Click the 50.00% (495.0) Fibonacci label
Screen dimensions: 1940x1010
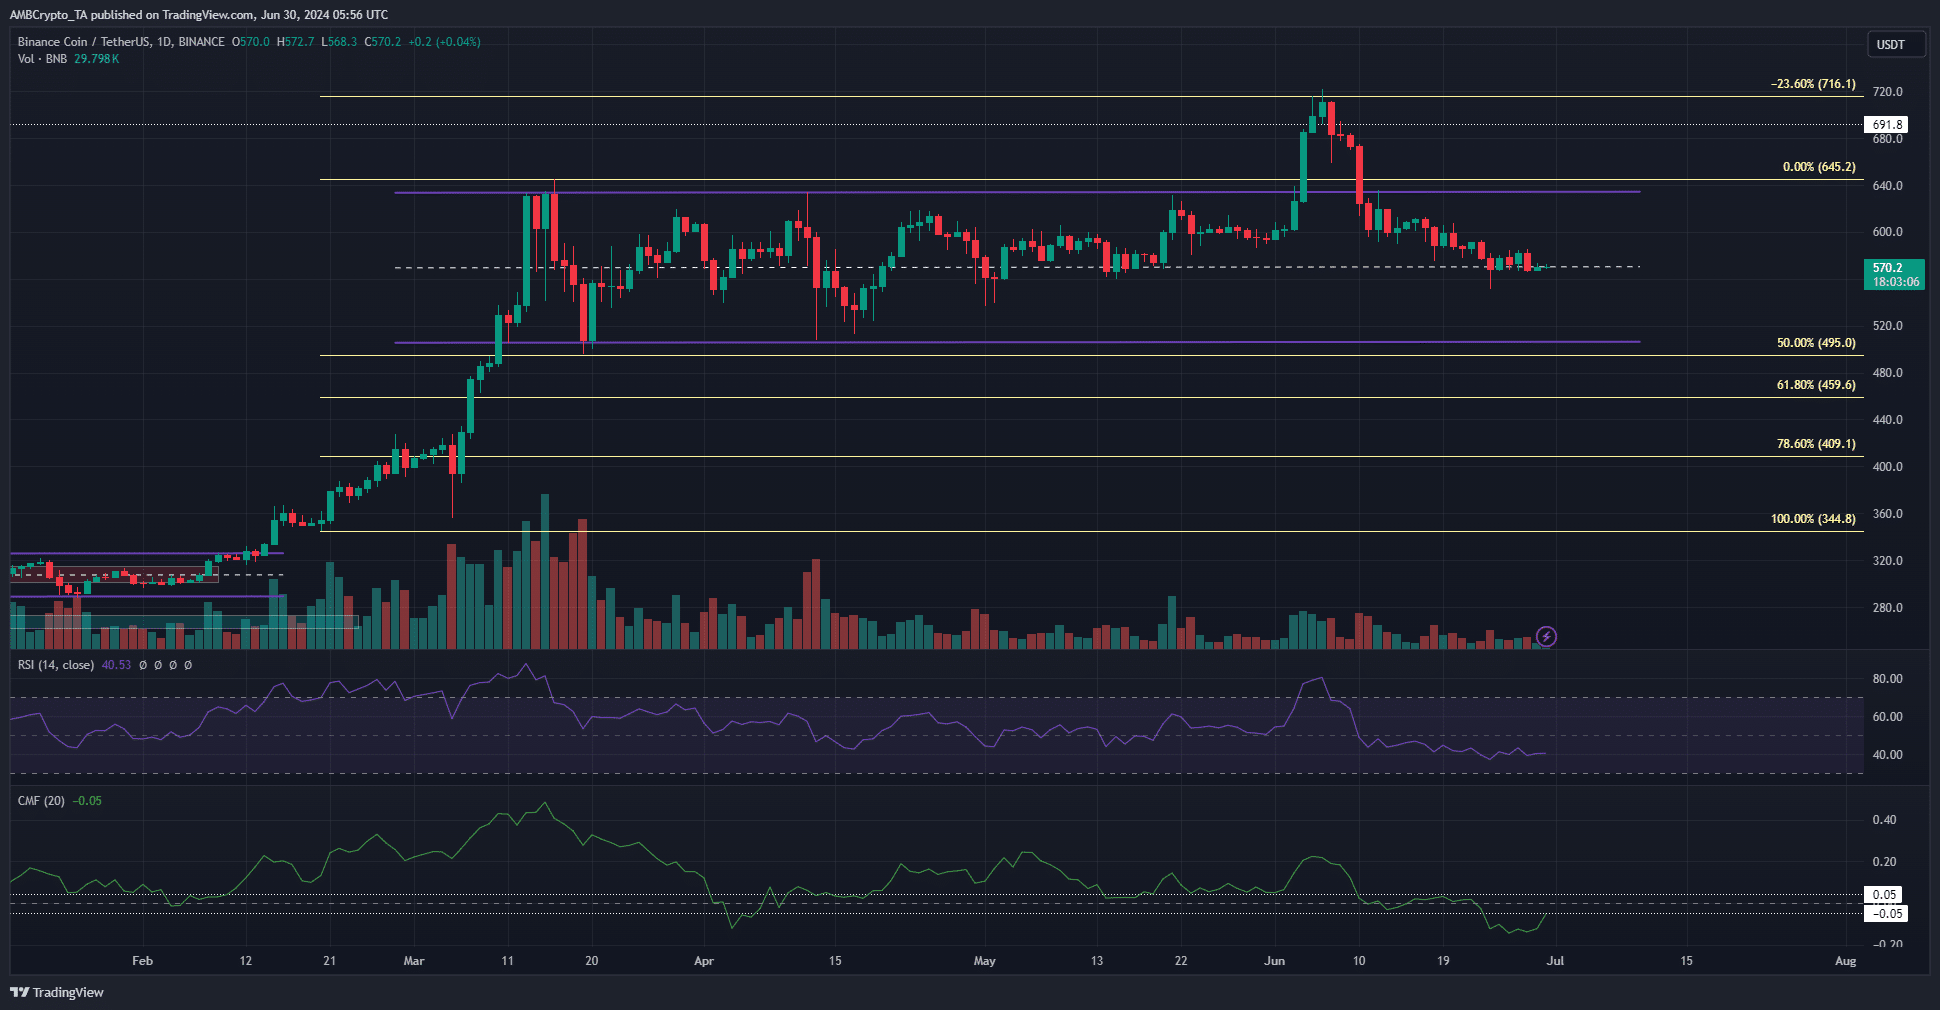pos(1816,343)
